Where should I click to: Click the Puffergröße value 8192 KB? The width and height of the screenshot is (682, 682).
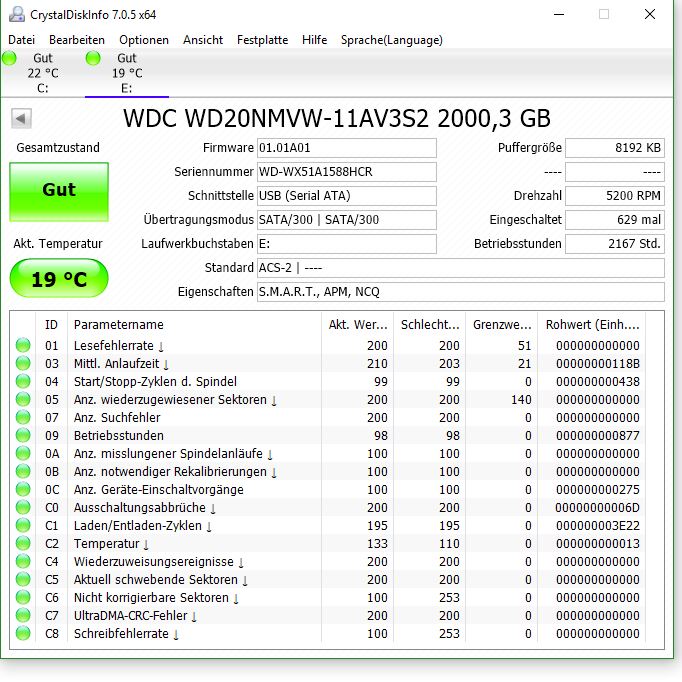615,148
